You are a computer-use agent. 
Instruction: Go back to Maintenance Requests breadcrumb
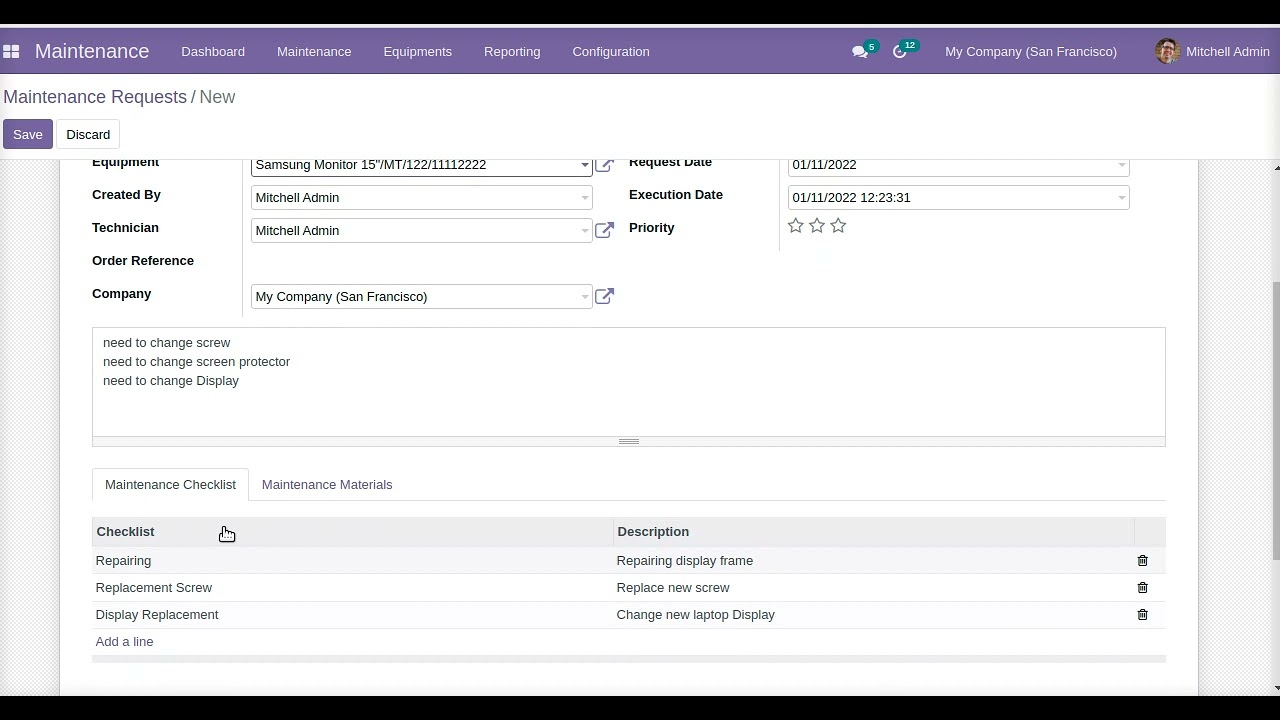tap(95, 97)
